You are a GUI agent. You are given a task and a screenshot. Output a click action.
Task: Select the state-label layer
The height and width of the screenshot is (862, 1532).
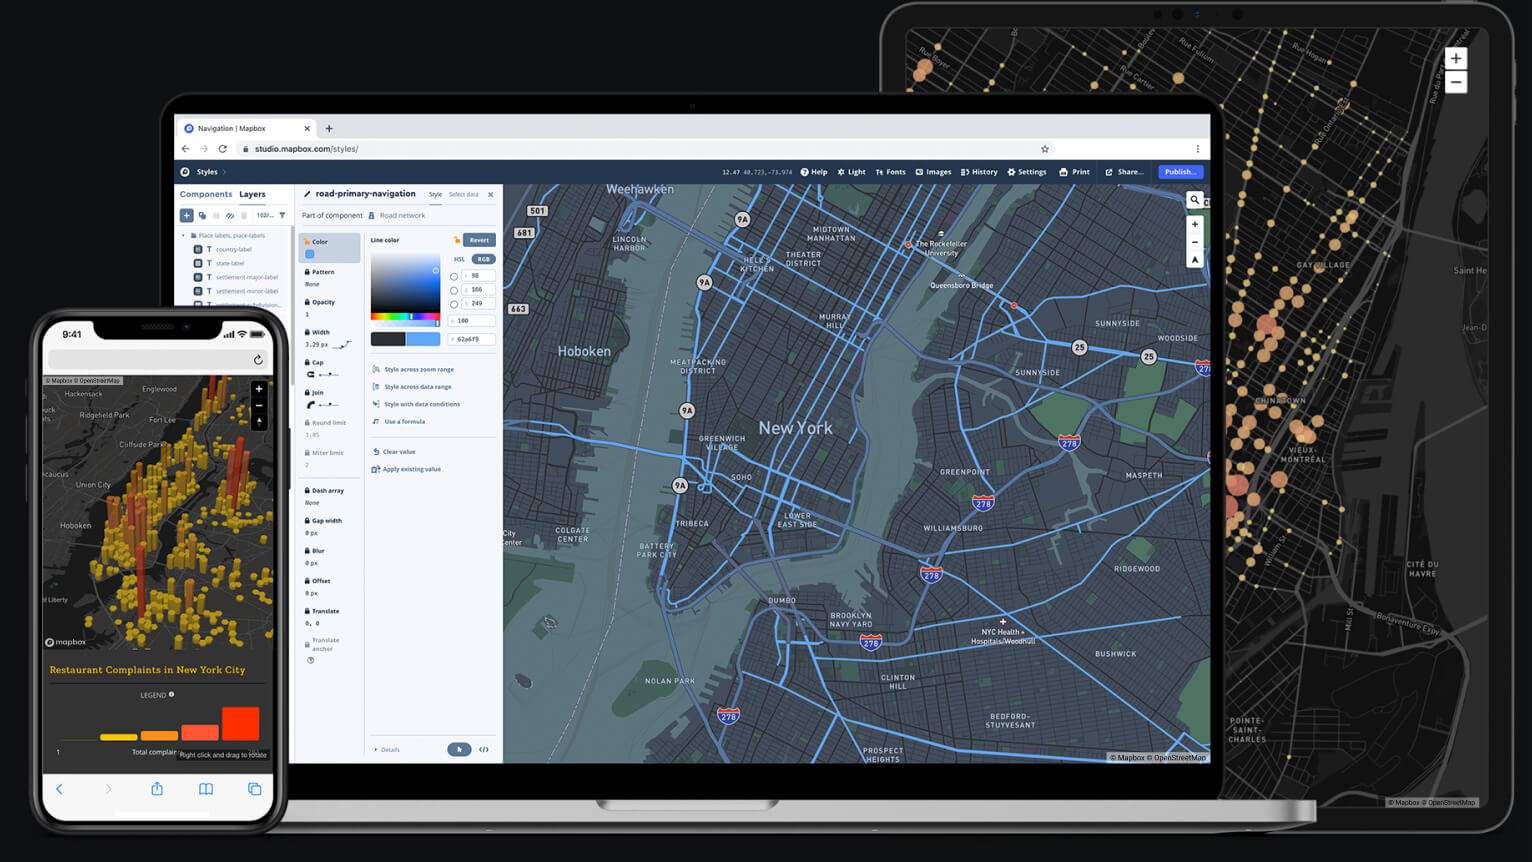tap(230, 263)
